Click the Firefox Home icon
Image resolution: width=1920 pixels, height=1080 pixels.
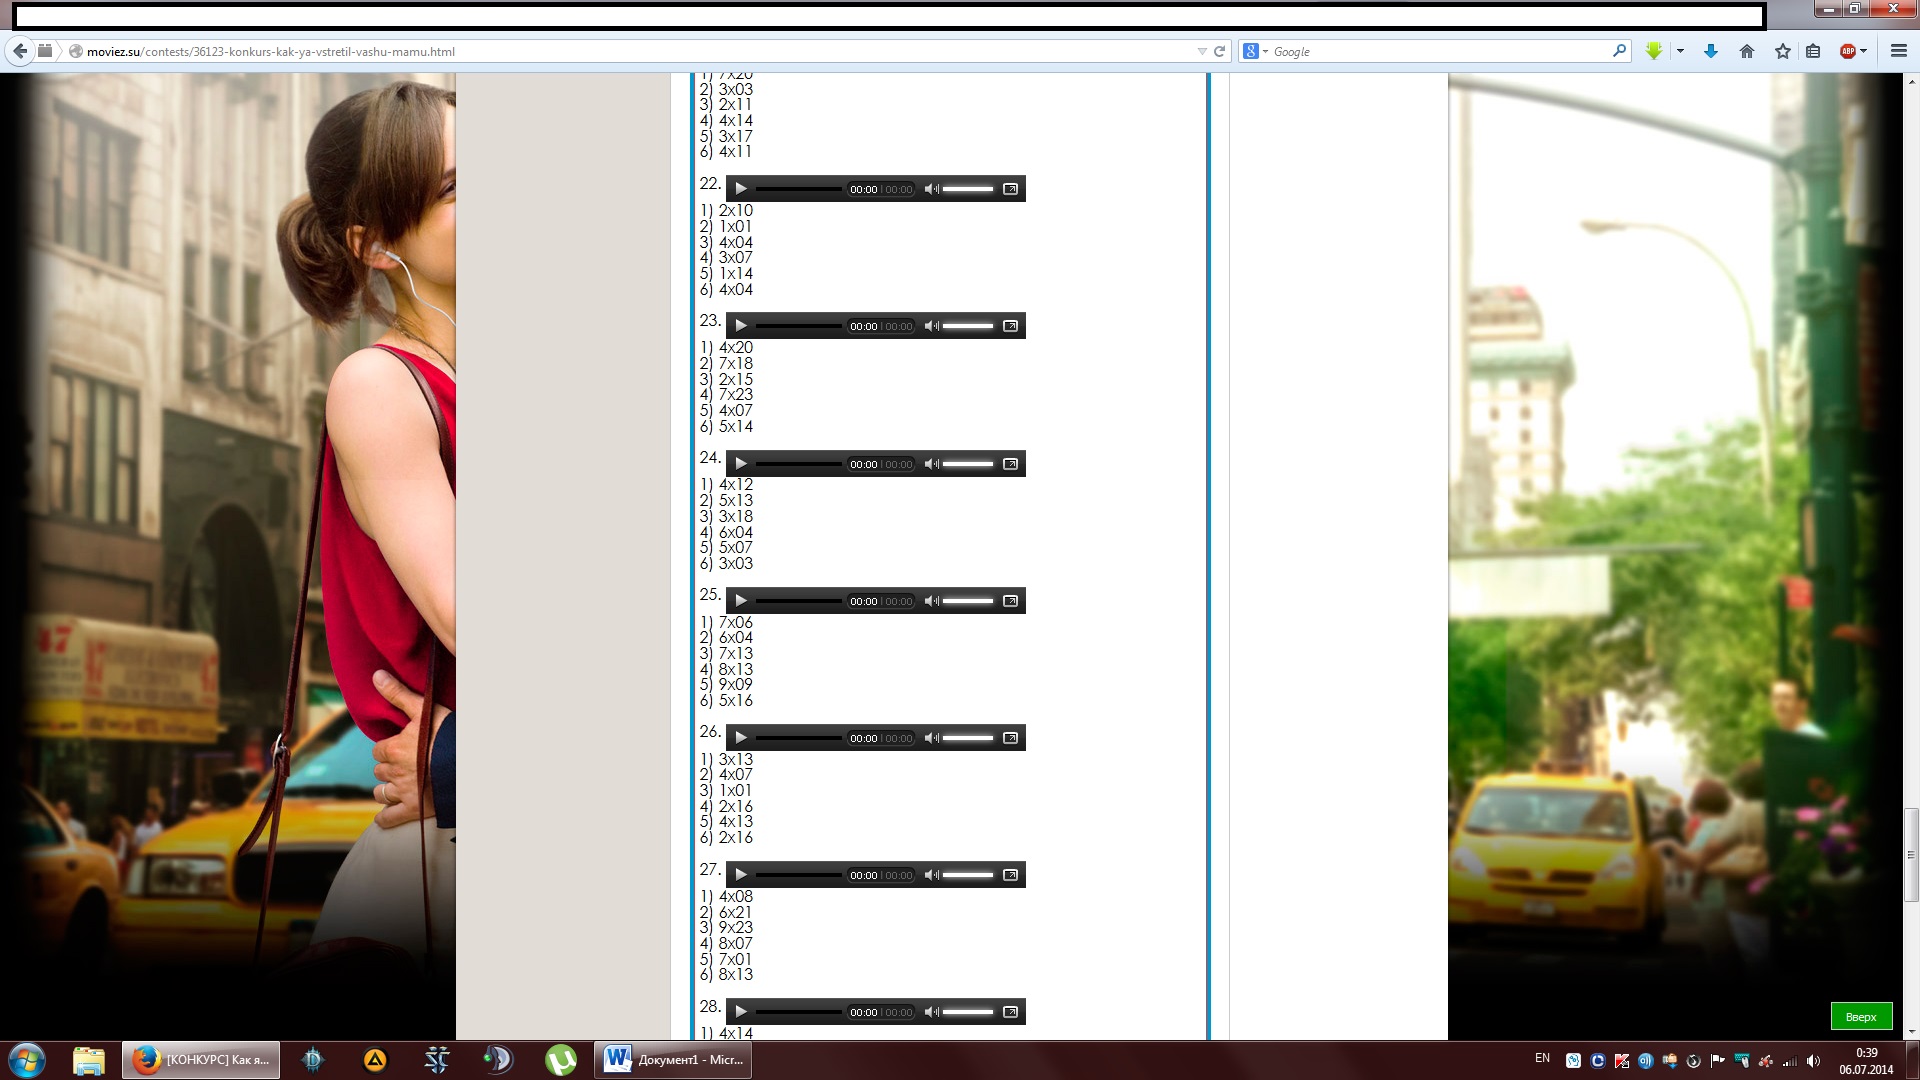click(1747, 51)
